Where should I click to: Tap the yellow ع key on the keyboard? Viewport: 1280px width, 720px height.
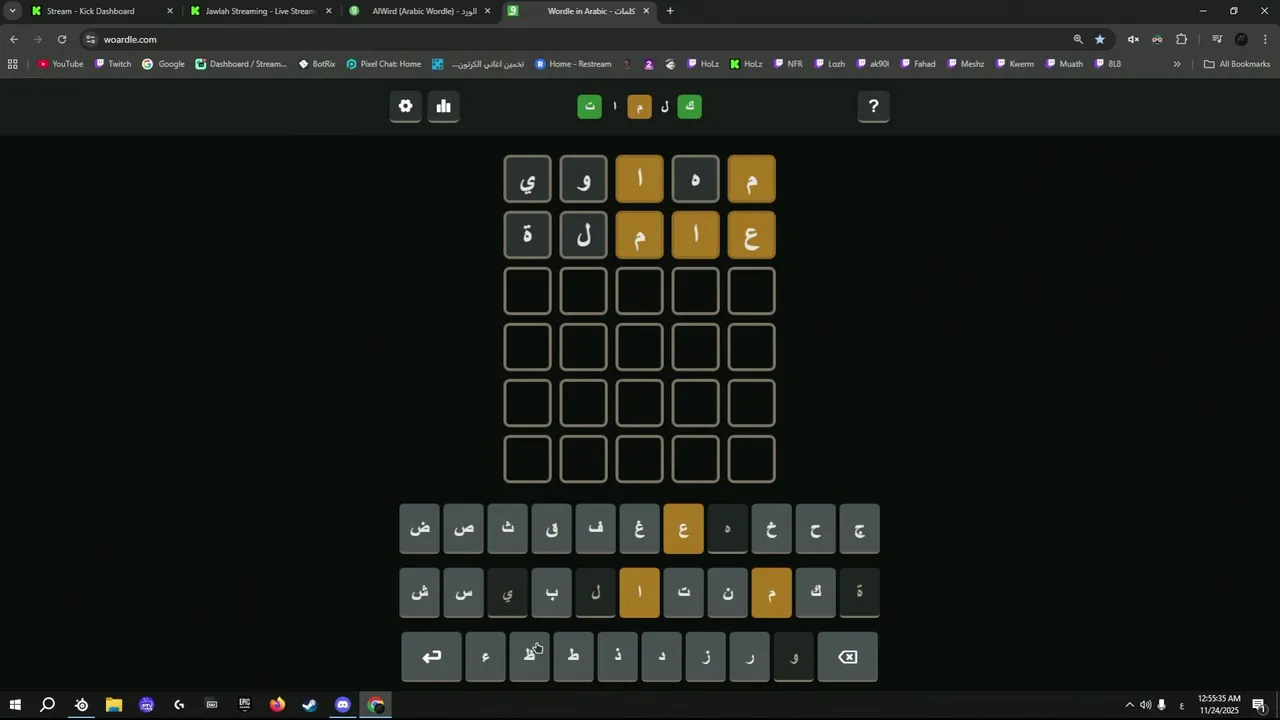(683, 529)
